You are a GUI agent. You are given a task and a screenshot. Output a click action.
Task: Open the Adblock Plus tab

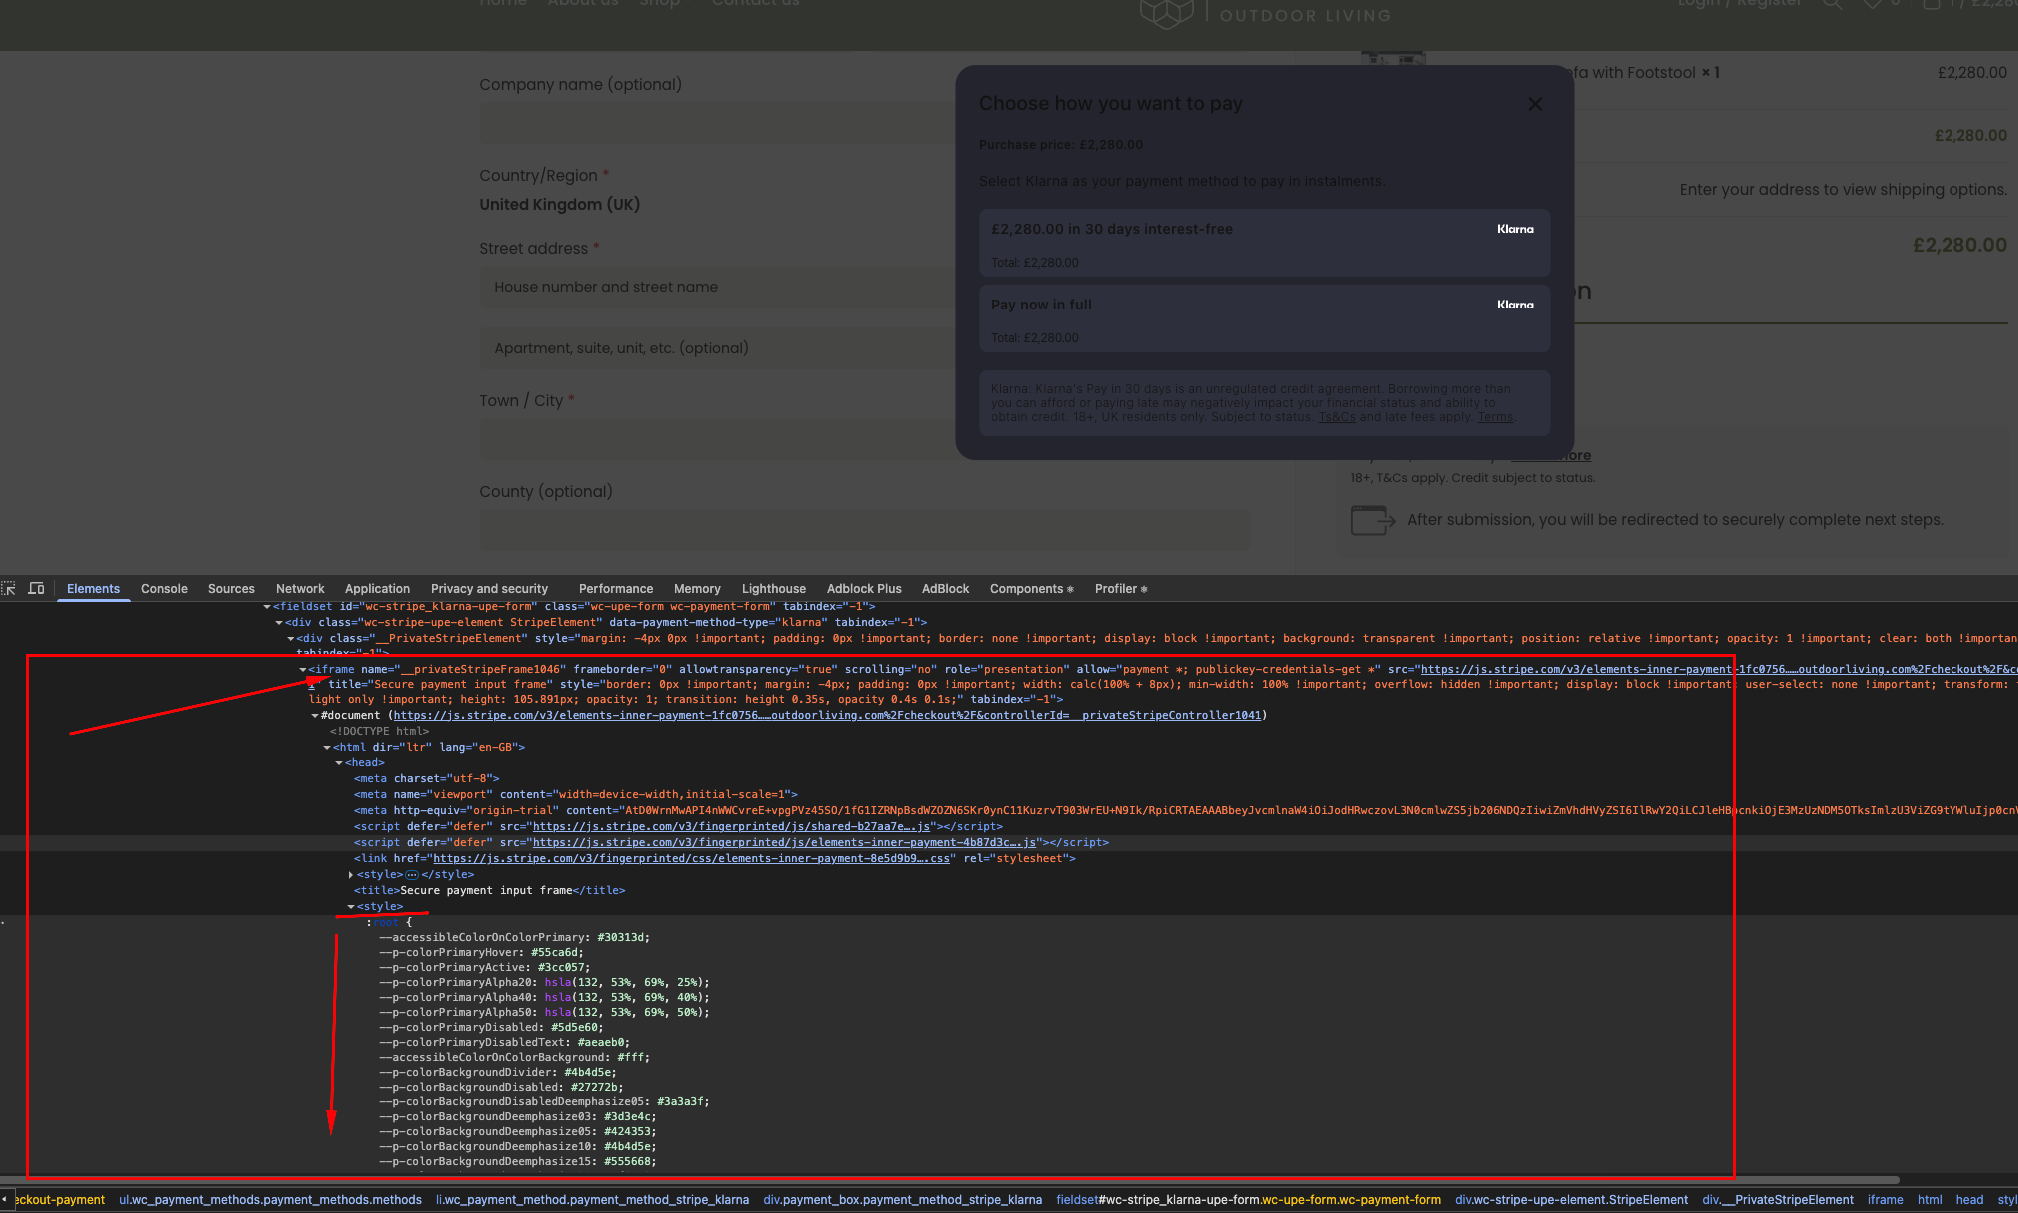pos(864,589)
